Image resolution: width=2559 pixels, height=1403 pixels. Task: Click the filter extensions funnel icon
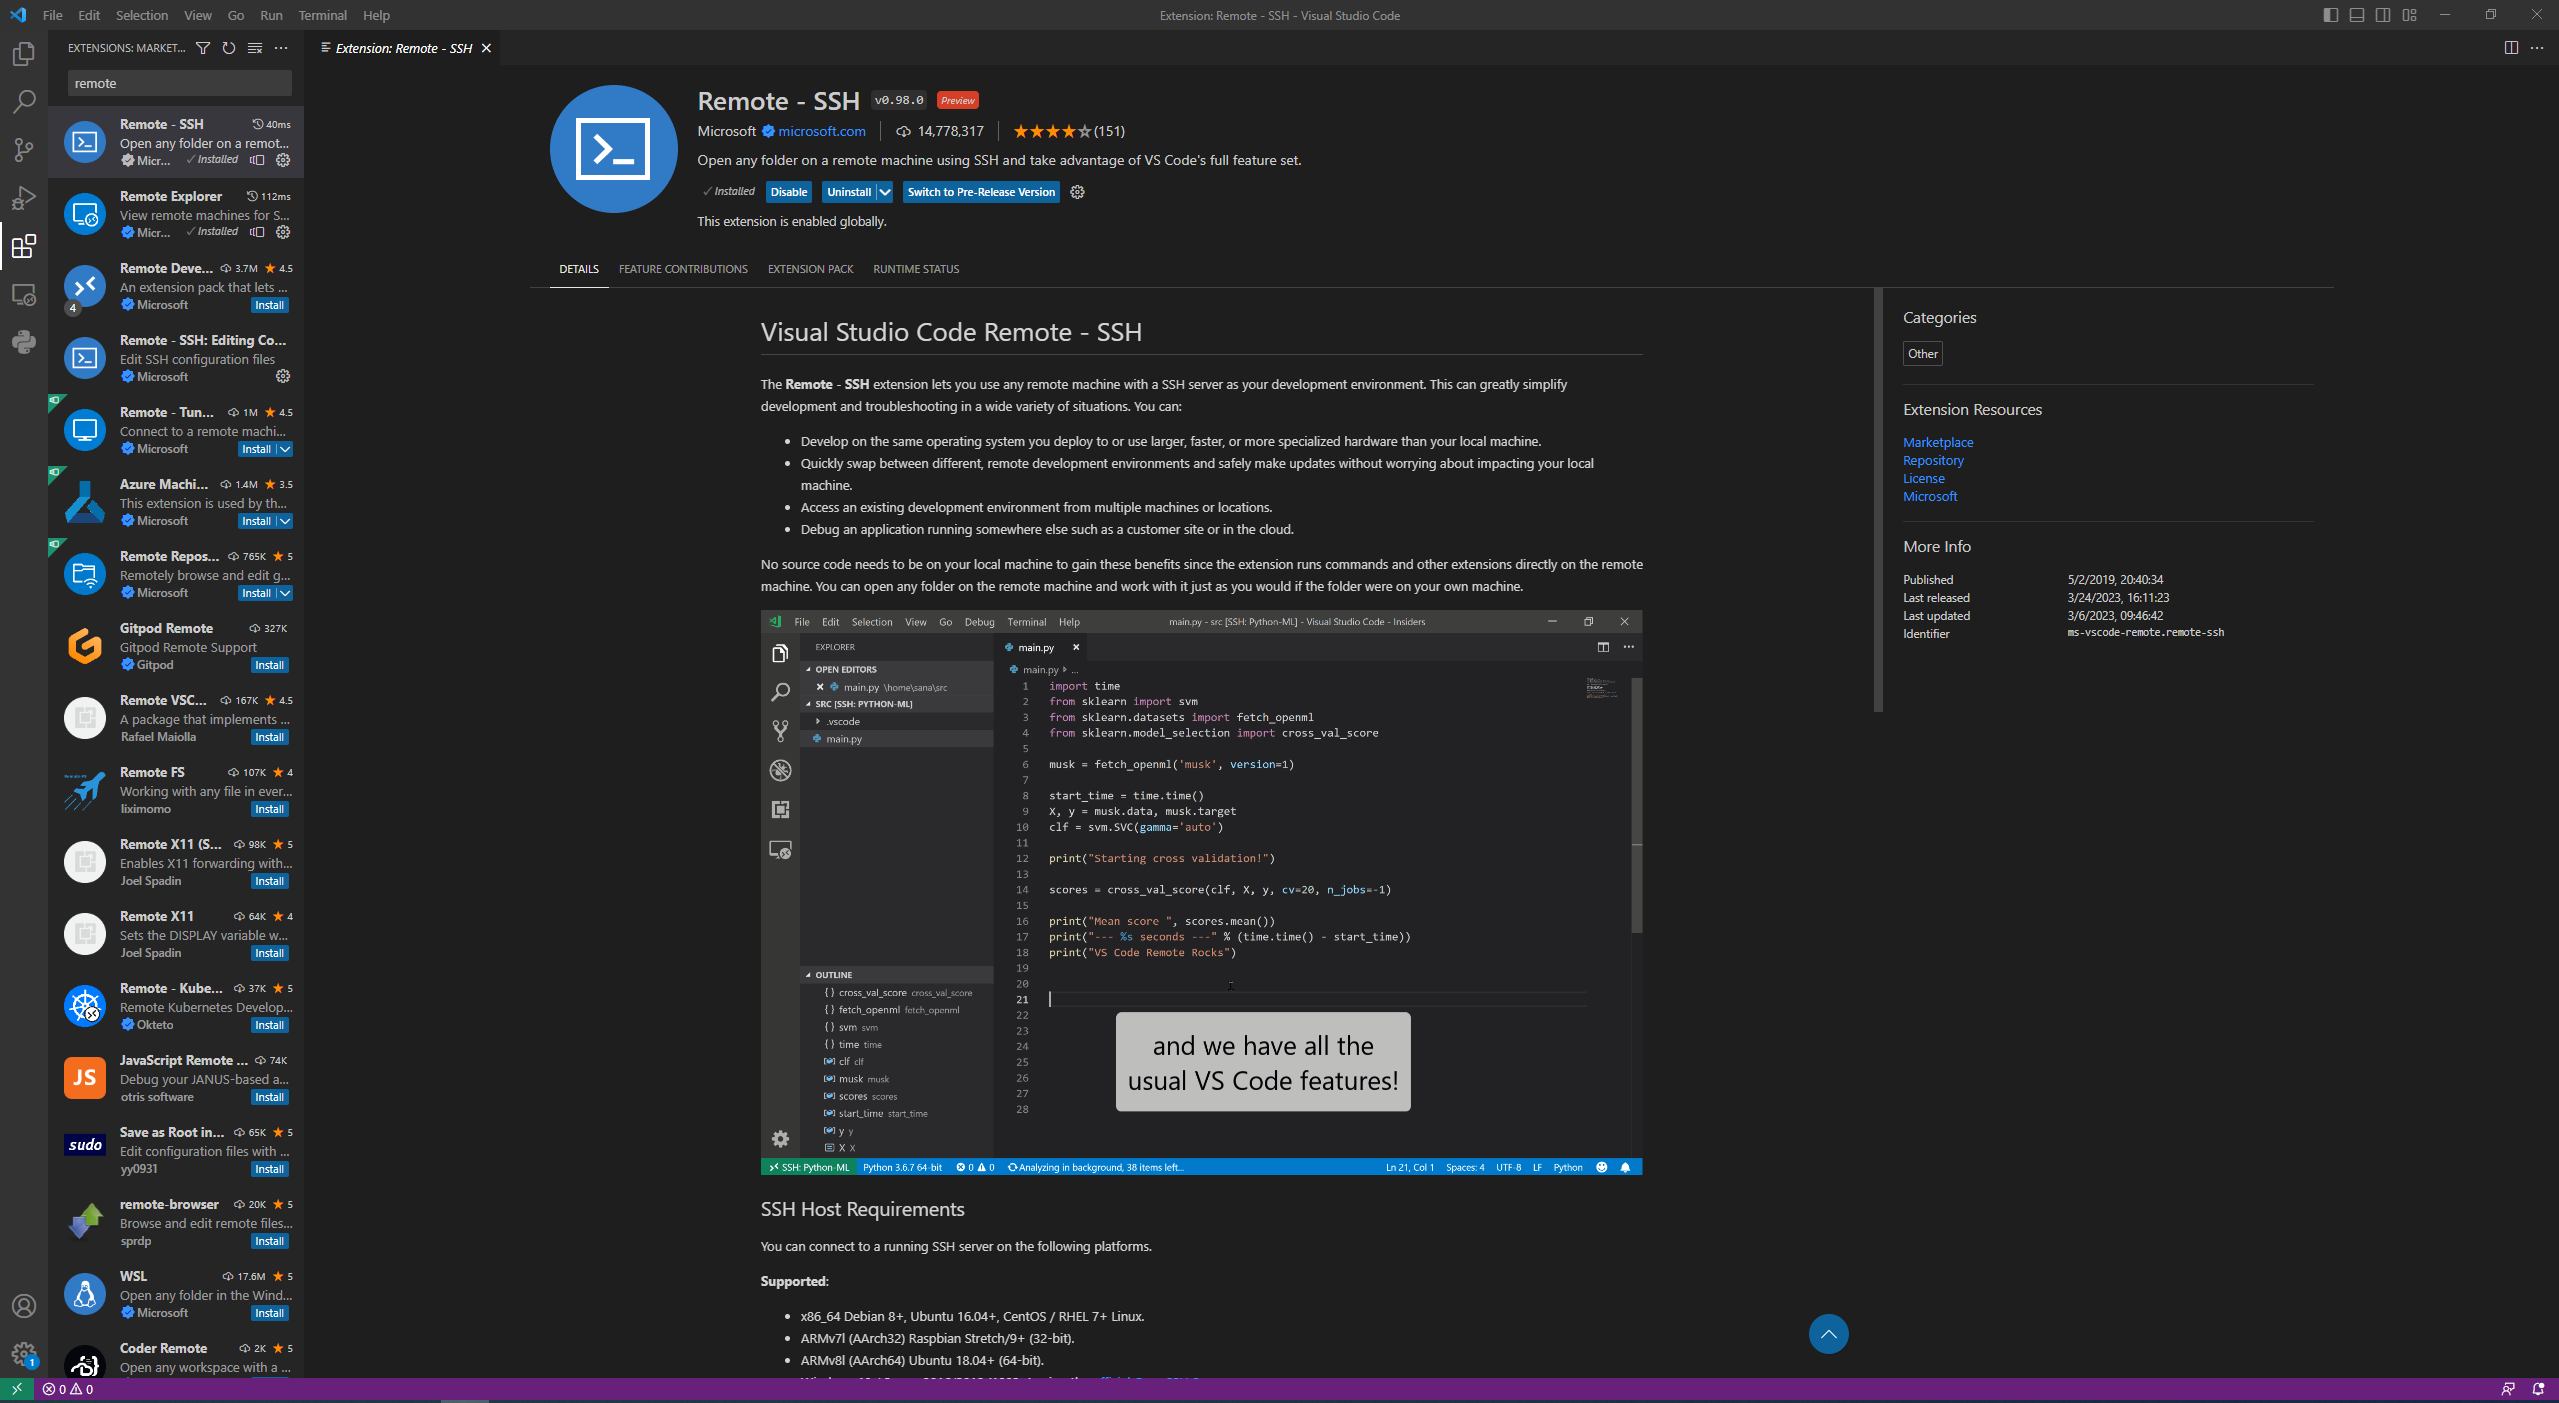tap(203, 48)
